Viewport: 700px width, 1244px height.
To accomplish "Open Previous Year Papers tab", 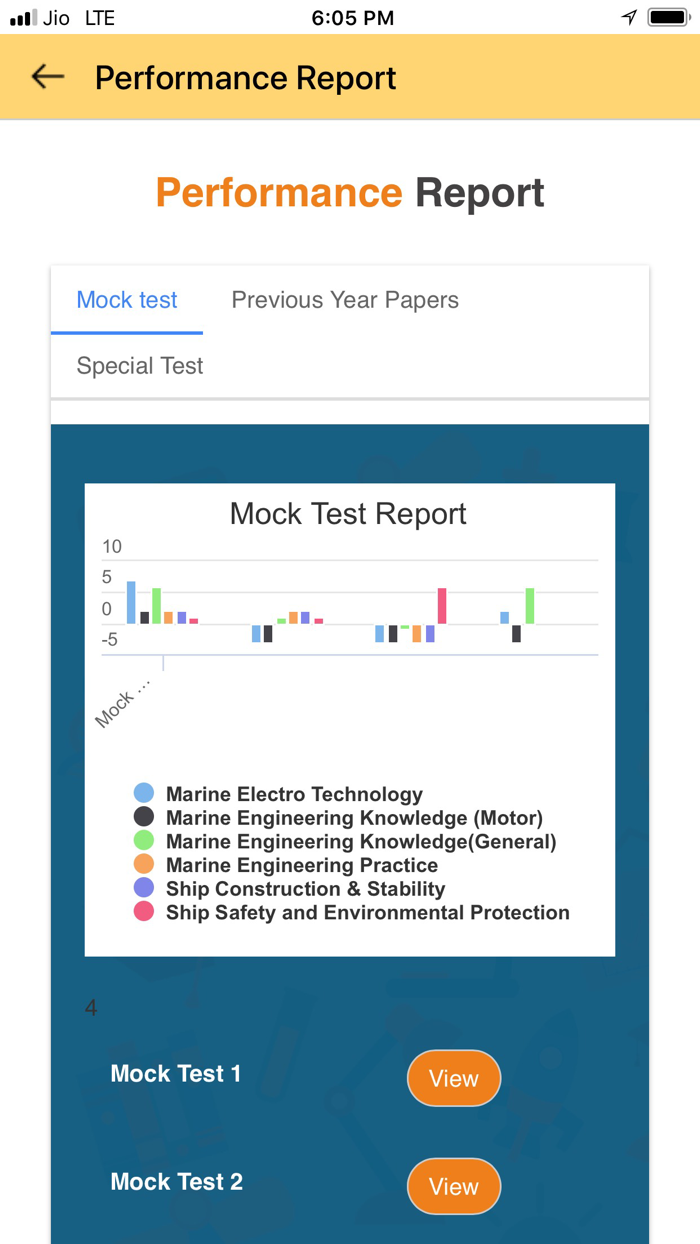I will pos(345,300).
